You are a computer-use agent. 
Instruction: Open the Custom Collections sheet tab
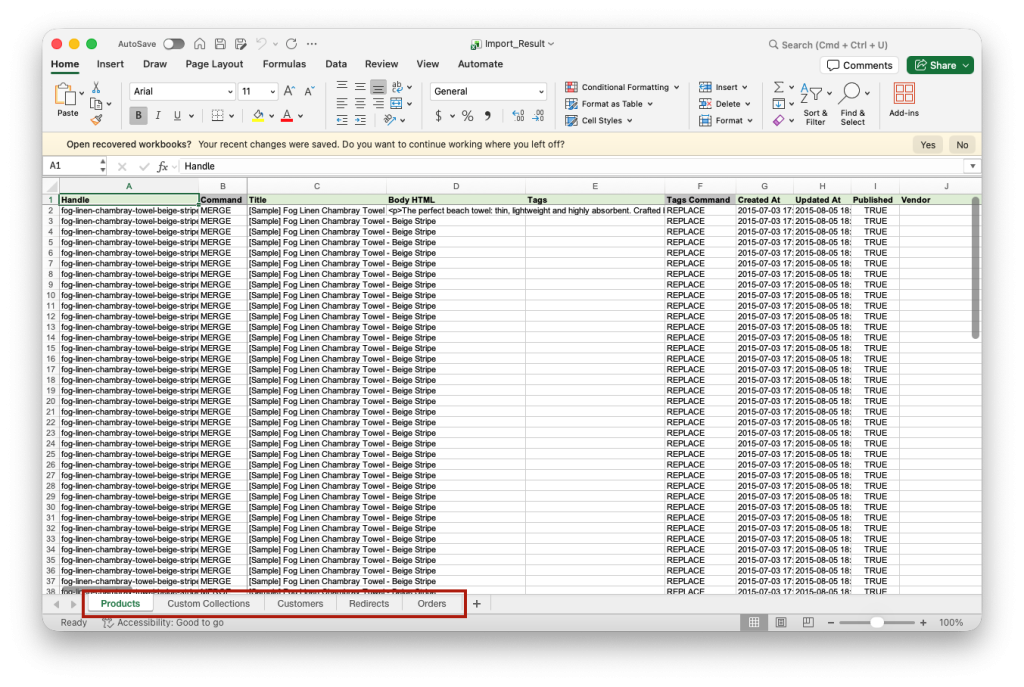tap(208, 603)
